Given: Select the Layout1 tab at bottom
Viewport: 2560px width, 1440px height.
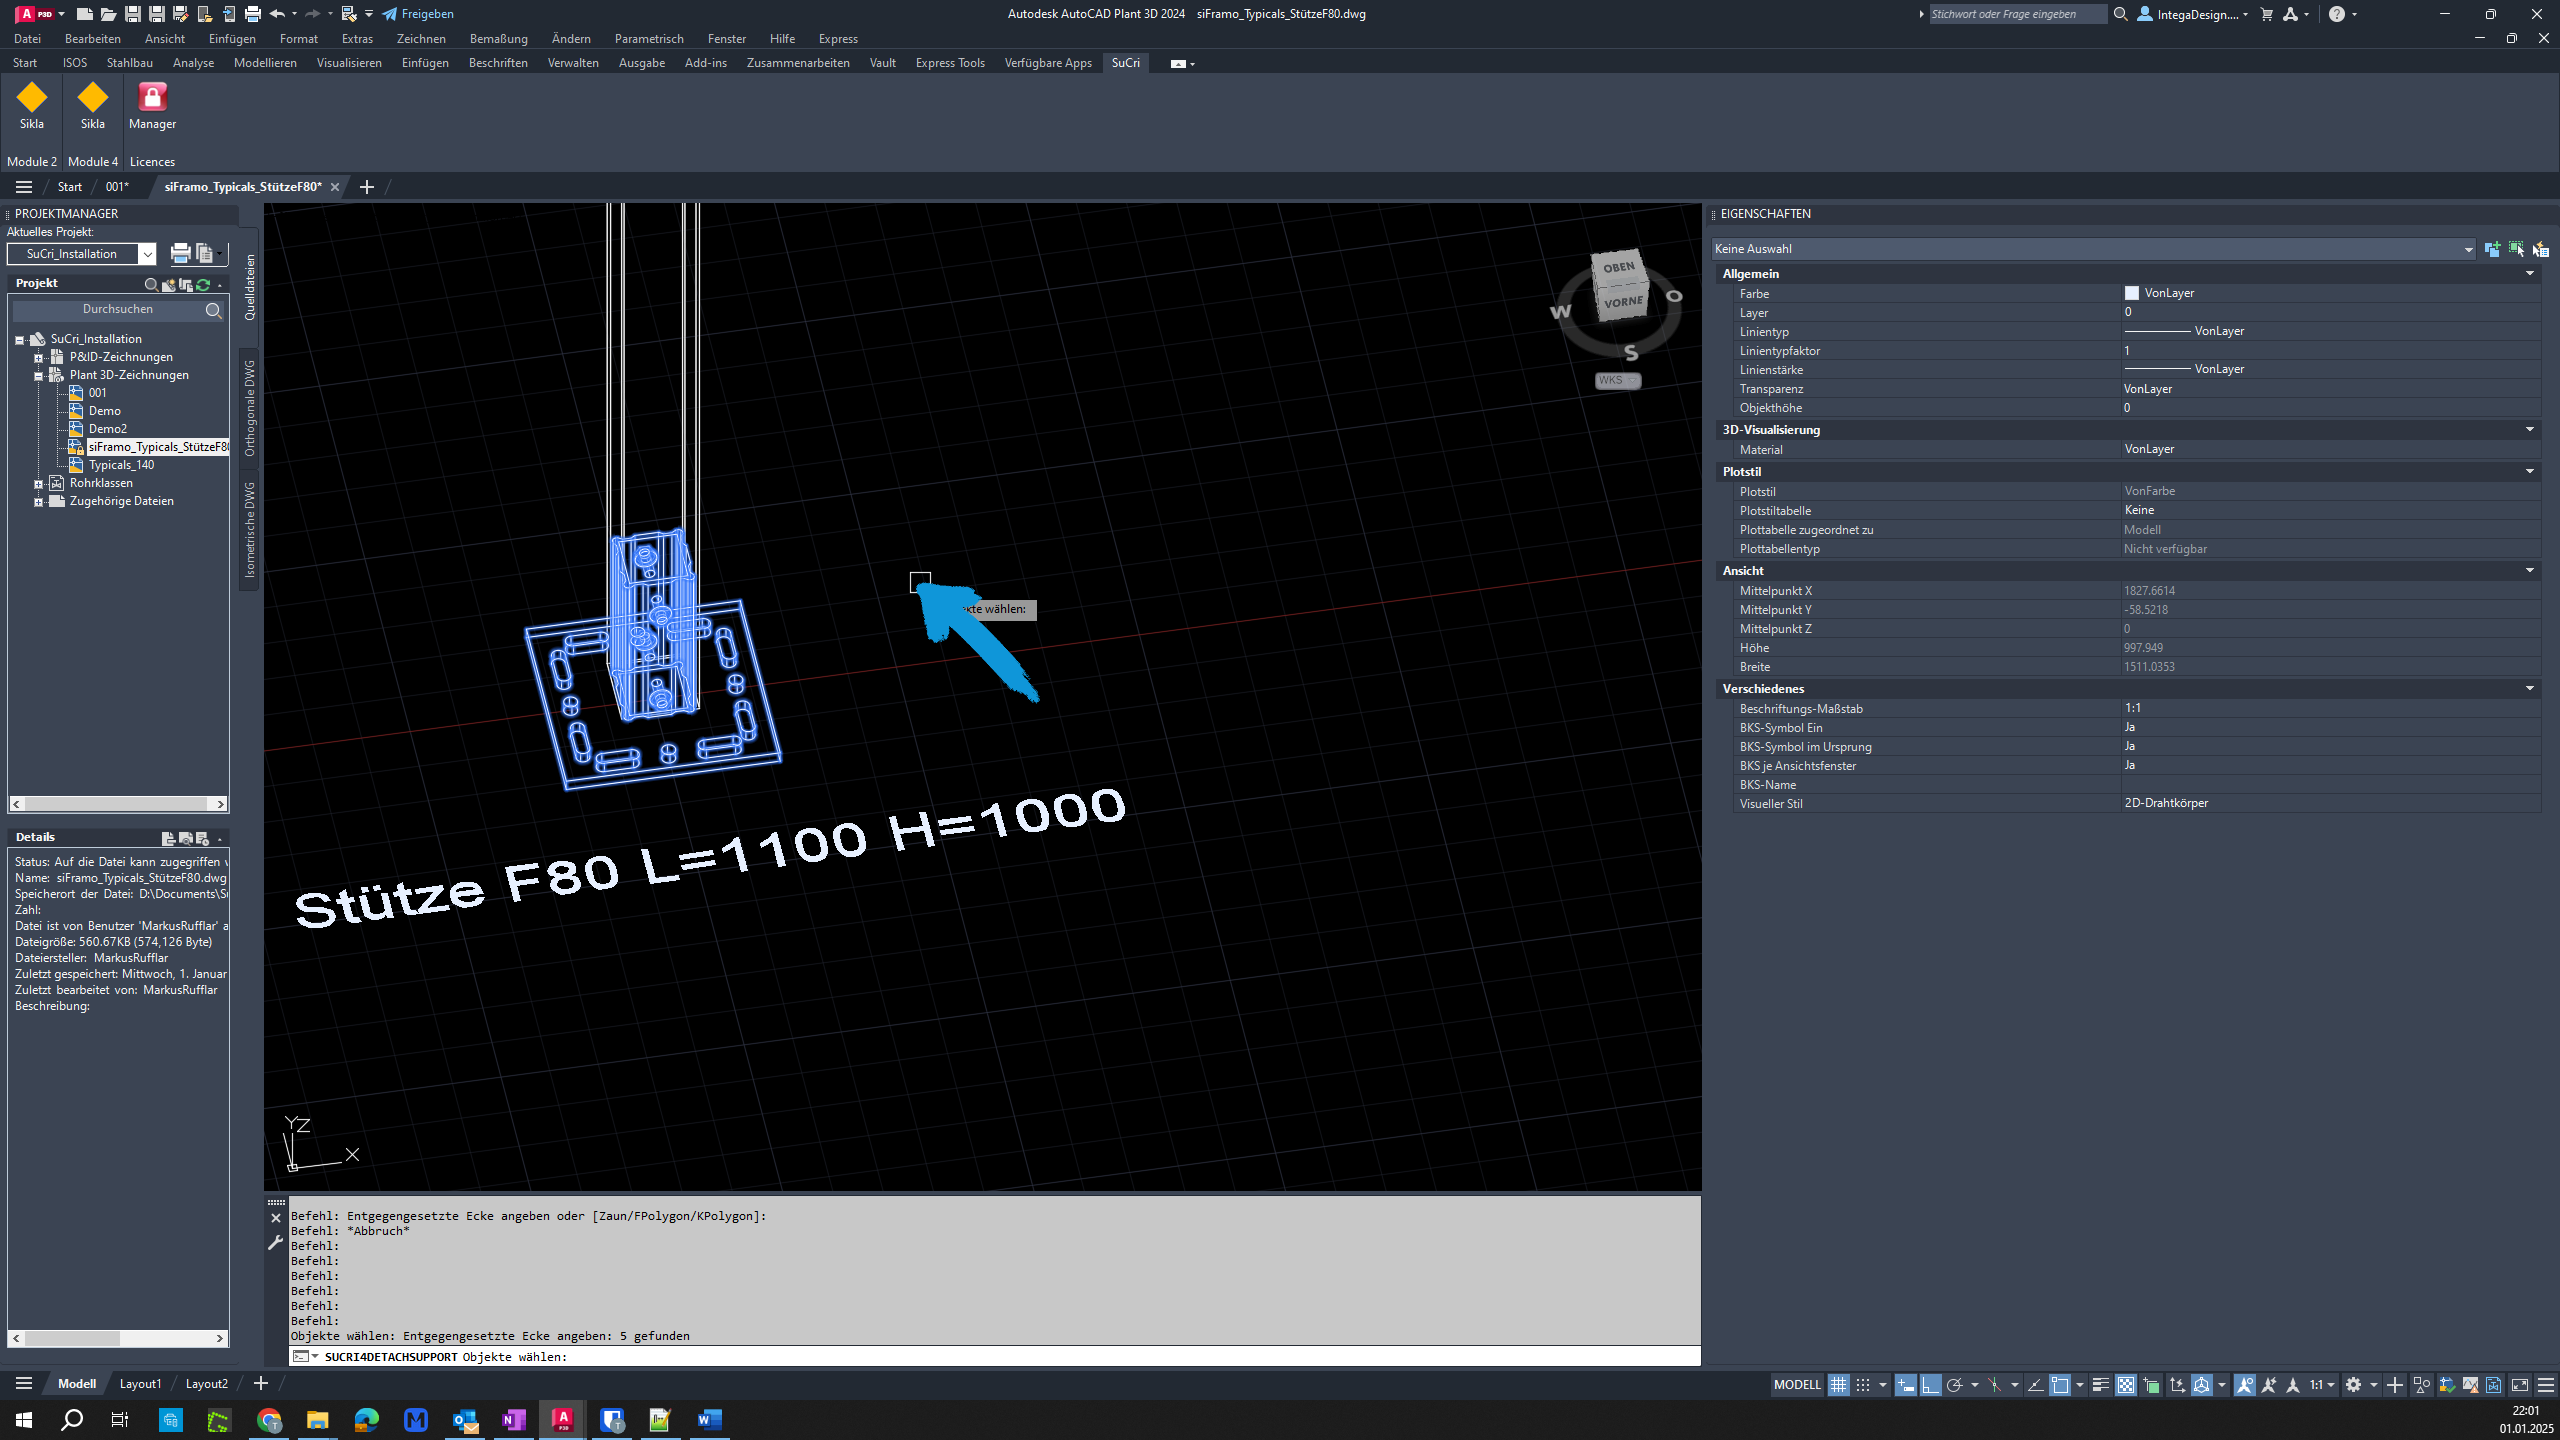Looking at the screenshot, I should pos(139,1384).
